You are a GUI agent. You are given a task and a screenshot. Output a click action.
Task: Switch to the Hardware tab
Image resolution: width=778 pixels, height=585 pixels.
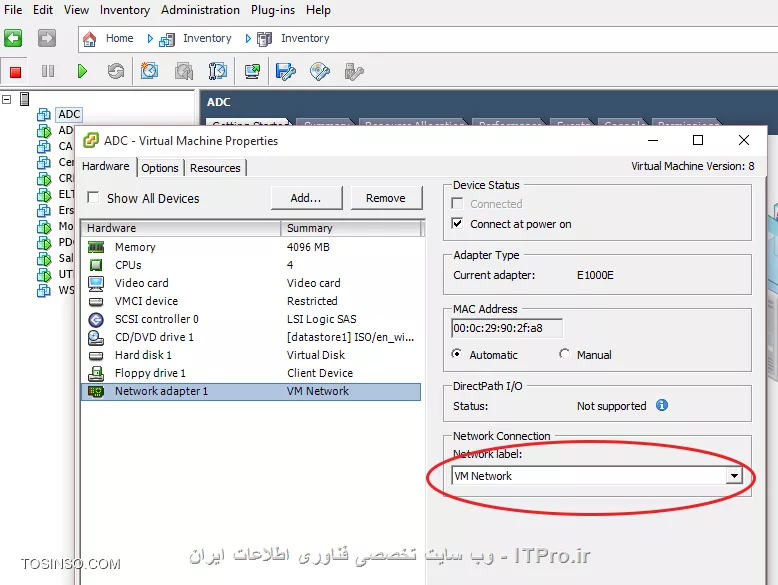point(106,166)
